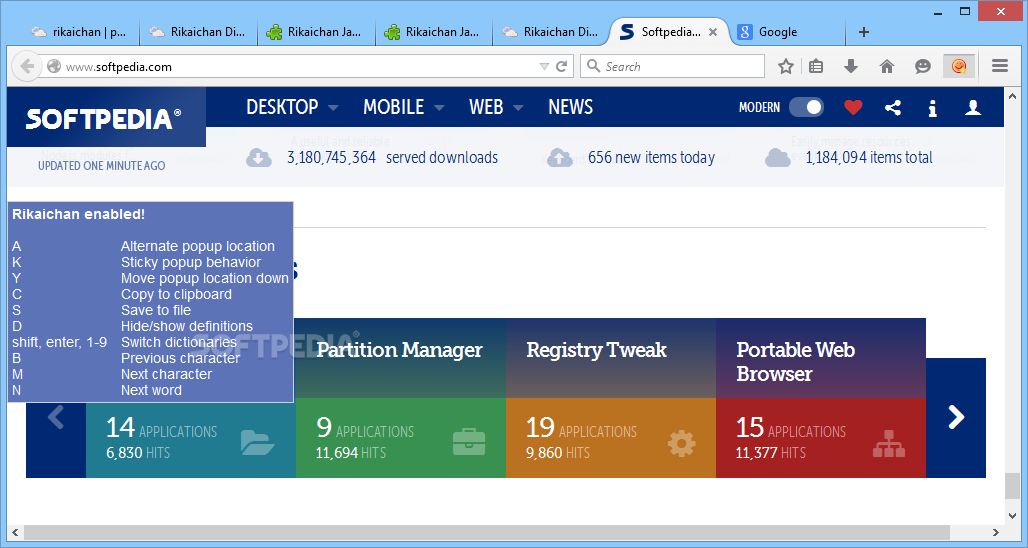The height and width of the screenshot is (548, 1028).
Task: Click the gear icon on Registry Tweak card
Action: click(682, 444)
